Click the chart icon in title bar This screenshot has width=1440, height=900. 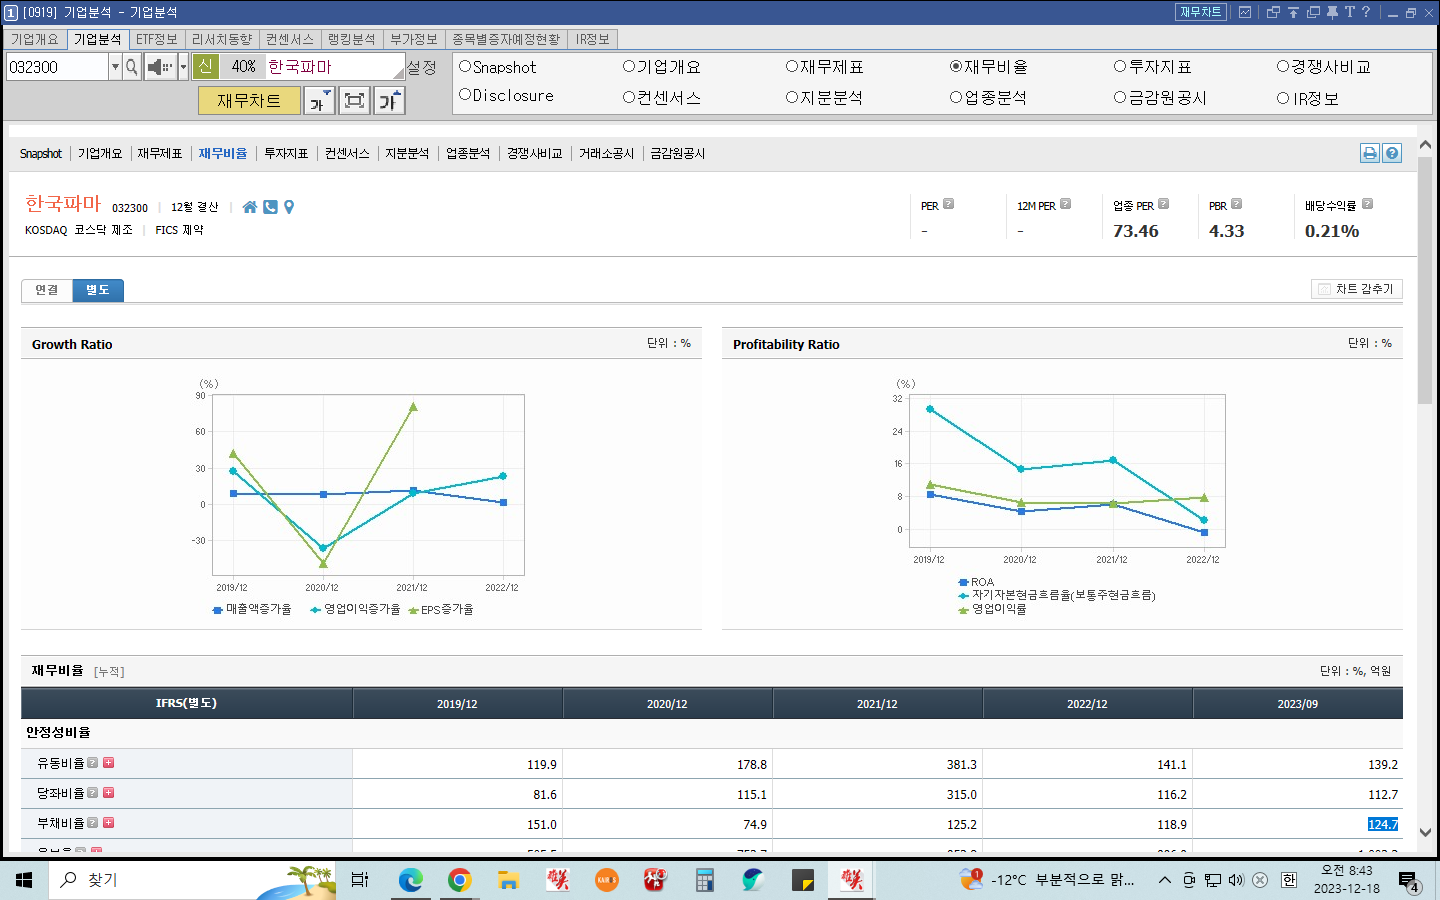[1245, 12]
